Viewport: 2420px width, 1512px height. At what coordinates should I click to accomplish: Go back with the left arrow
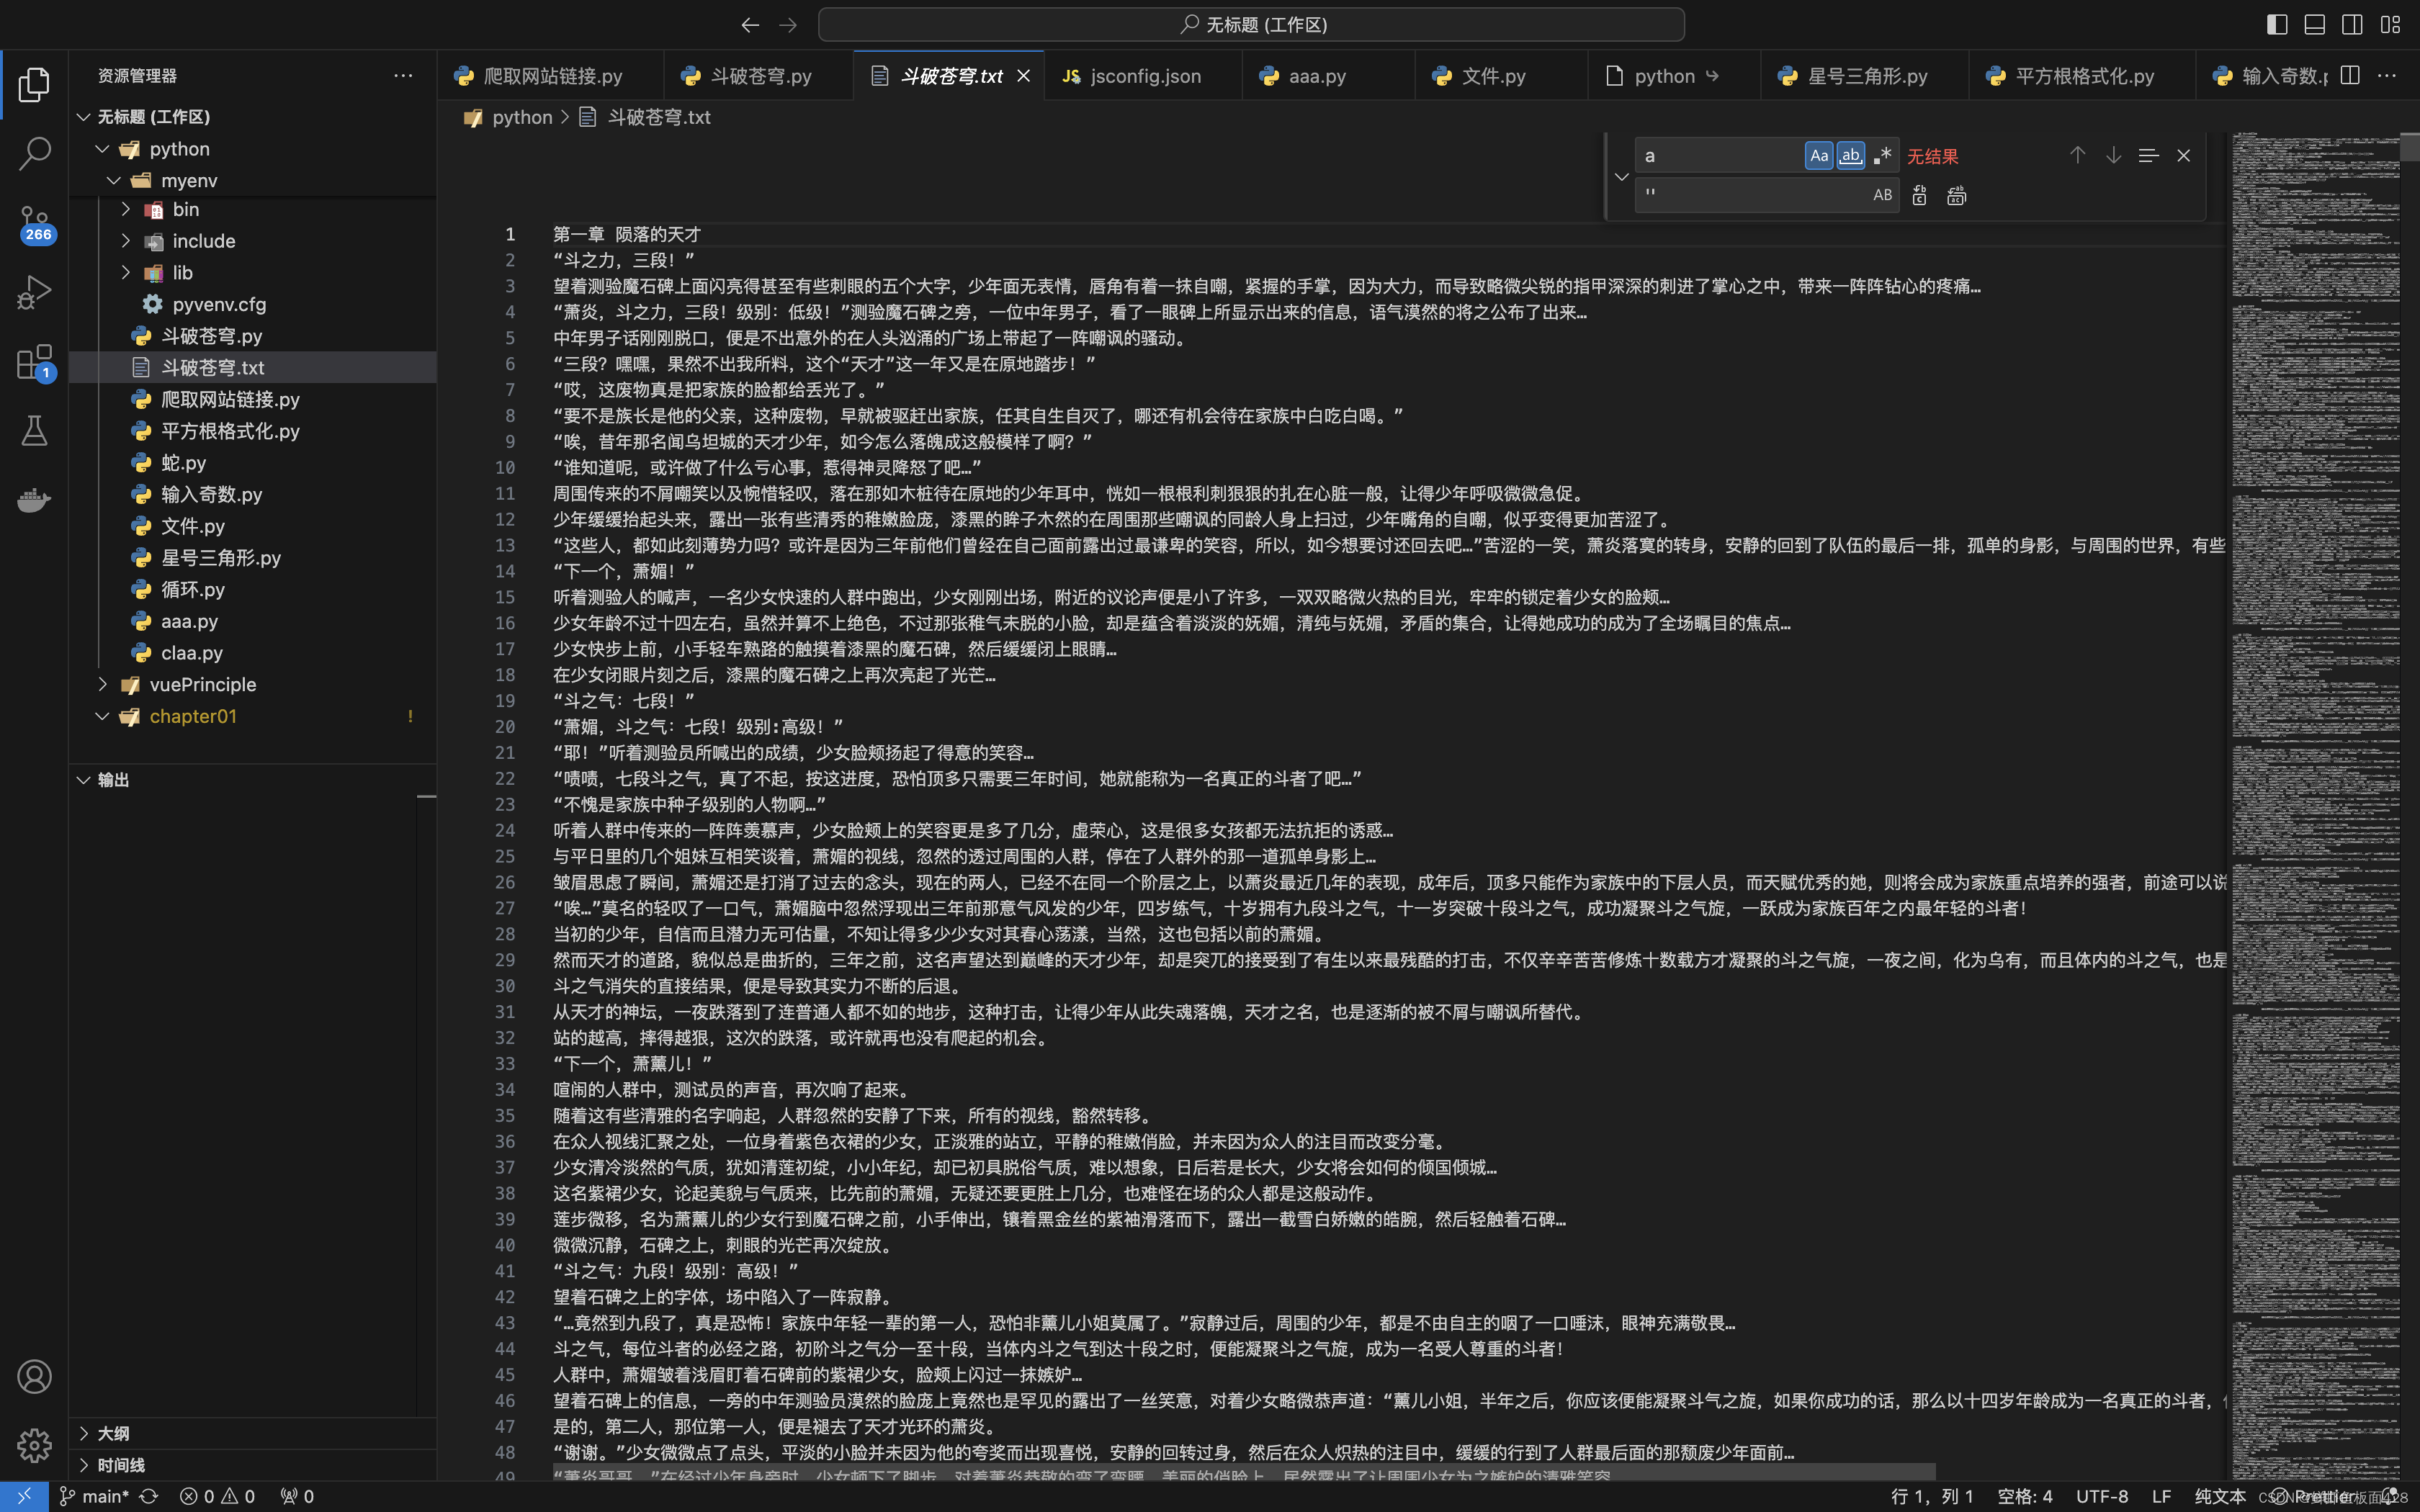[750, 25]
